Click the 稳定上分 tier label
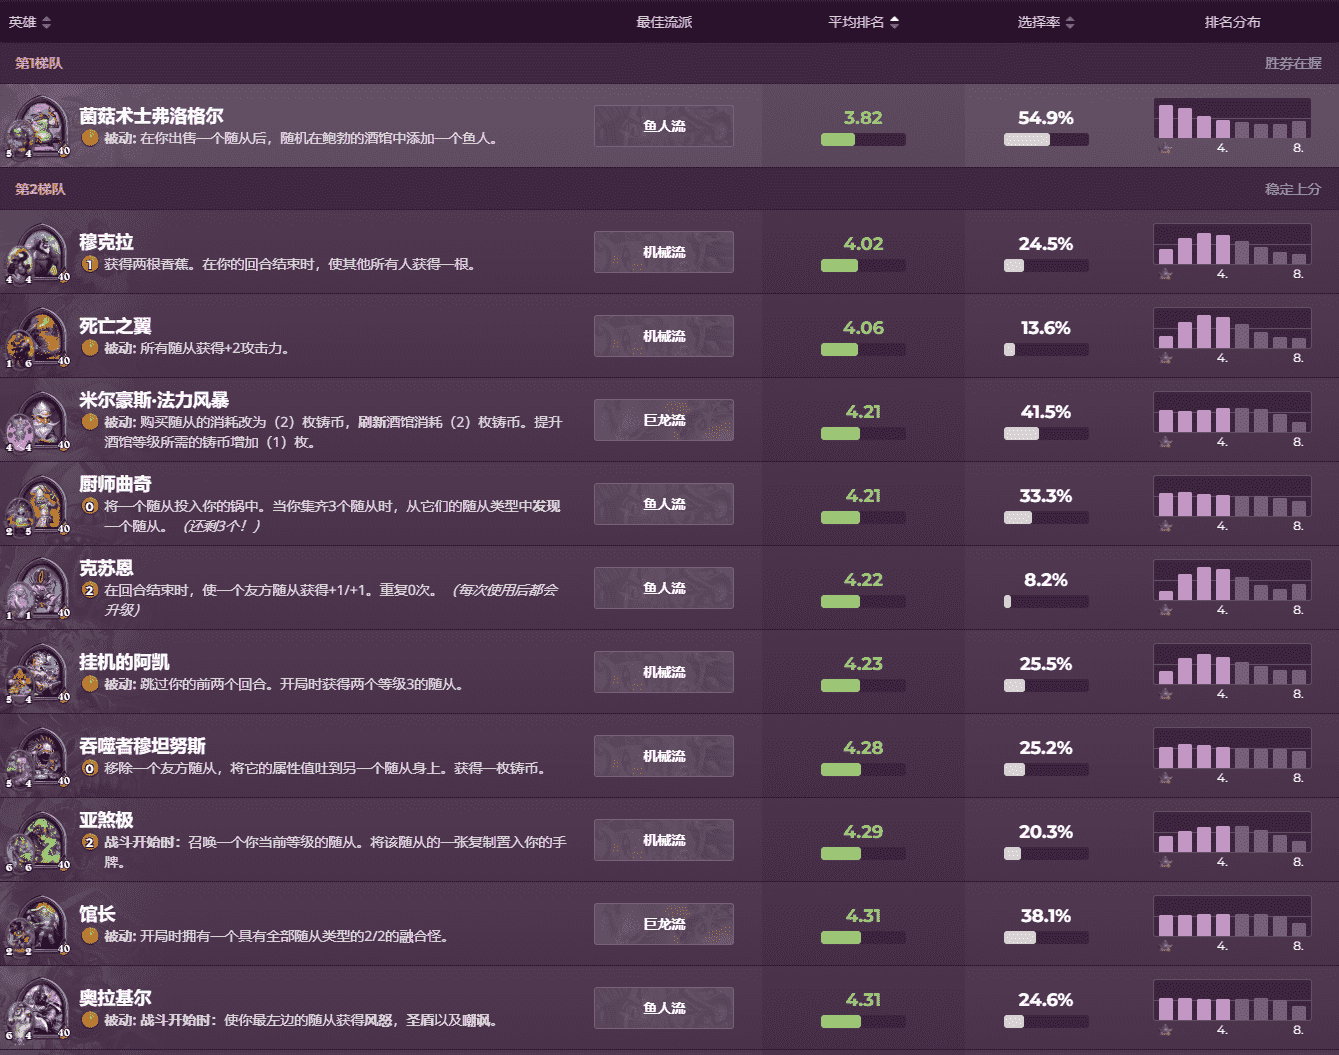Screen dimensions: 1339x1055 coord(1293,189)
